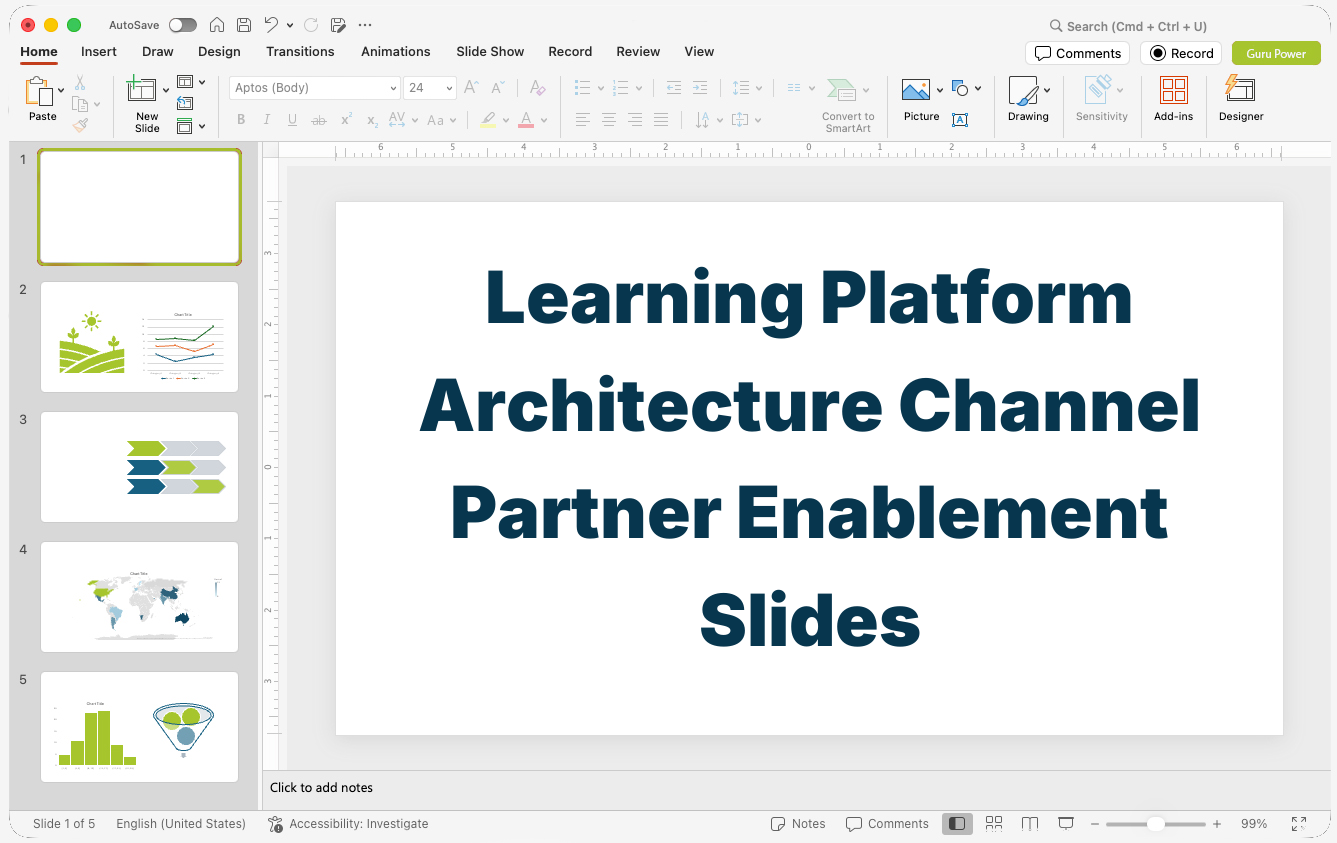
Task: Switch to the Design tab
Action: click(219, 51)
